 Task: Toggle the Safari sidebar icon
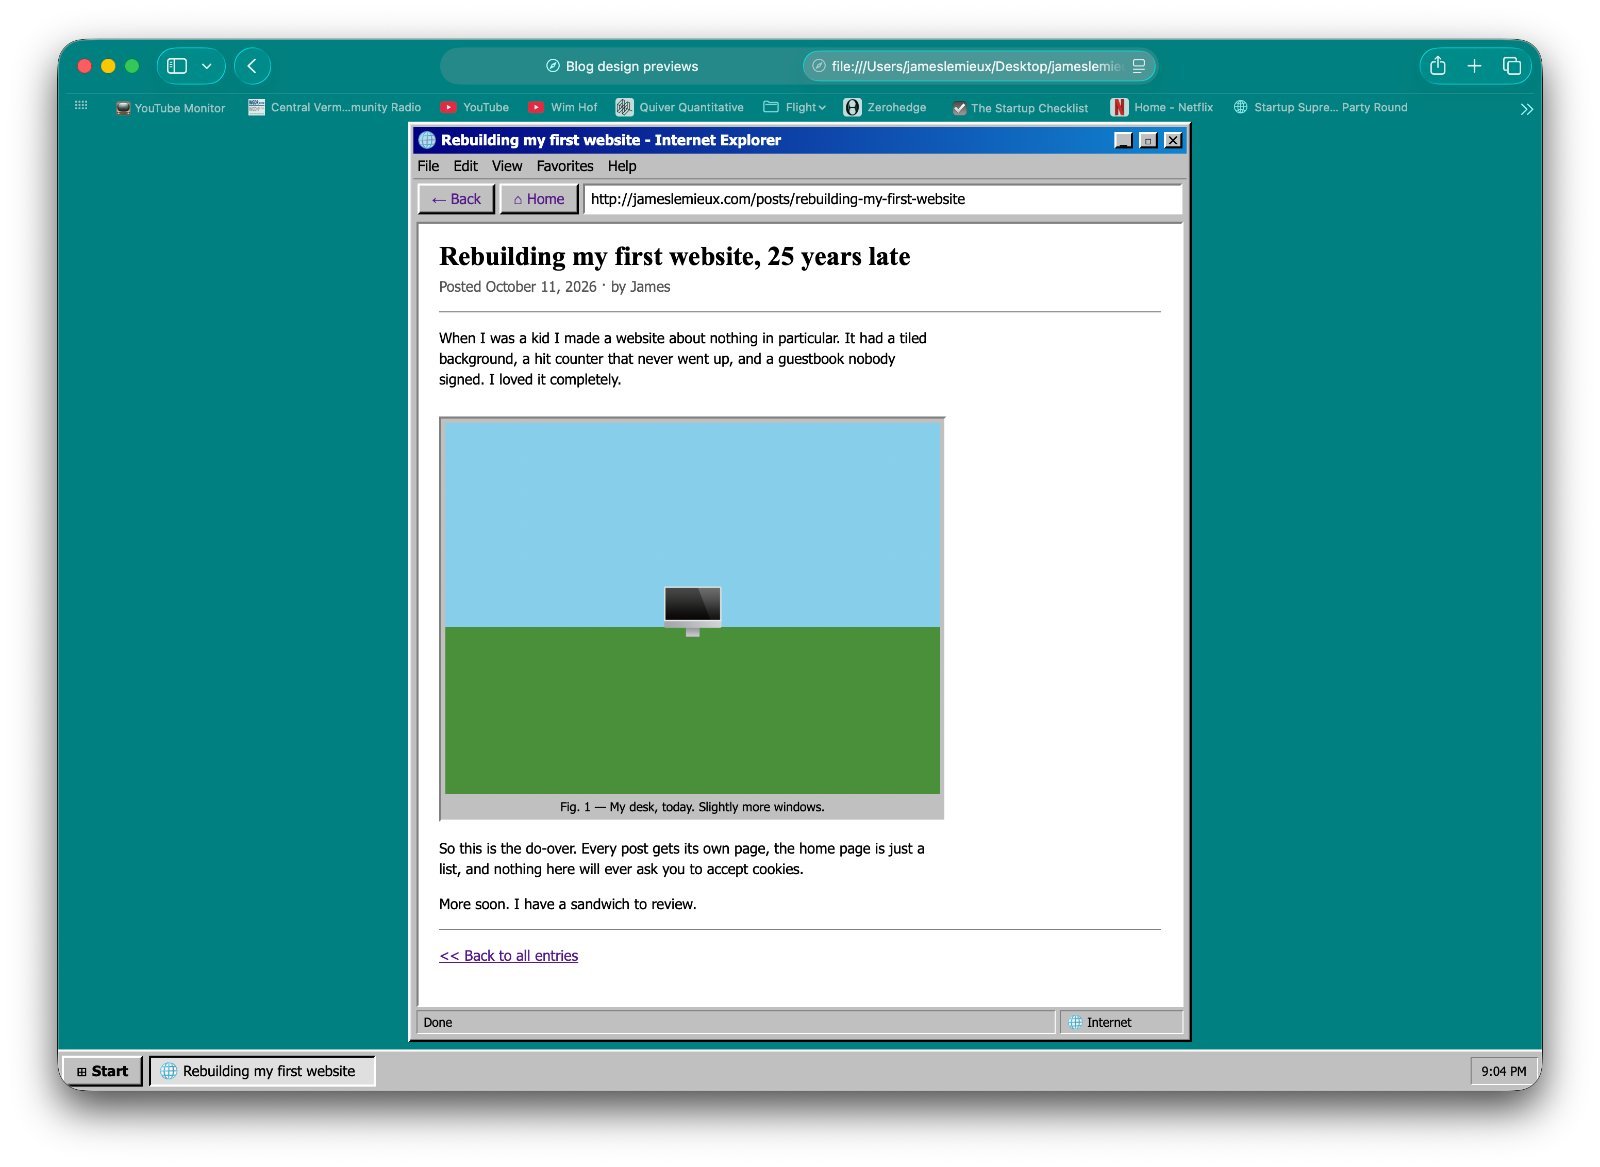(x=177, y=66)
